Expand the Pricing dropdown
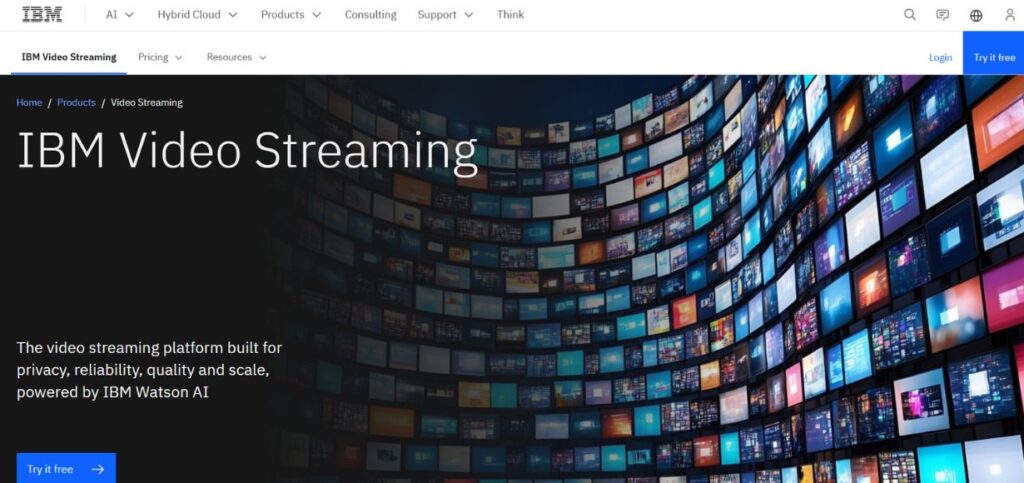The height and width of the screenshot is (483, 1024). [x=160, y=57]
